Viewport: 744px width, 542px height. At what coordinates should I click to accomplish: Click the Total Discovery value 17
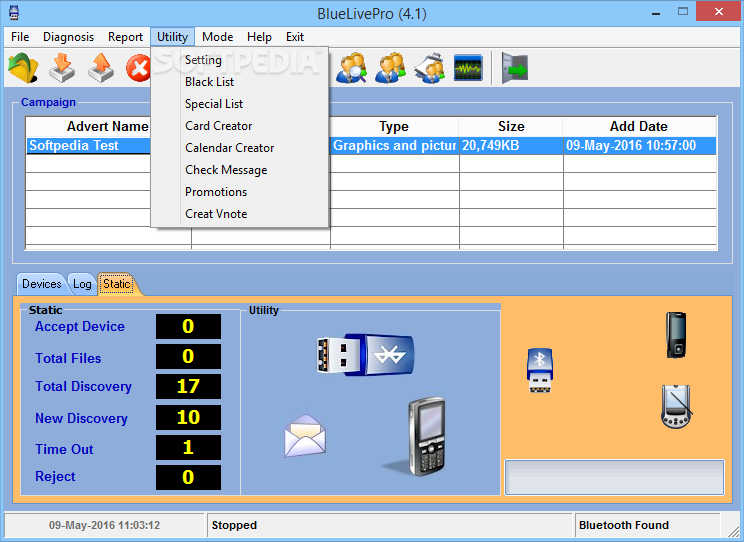[188, 386]
